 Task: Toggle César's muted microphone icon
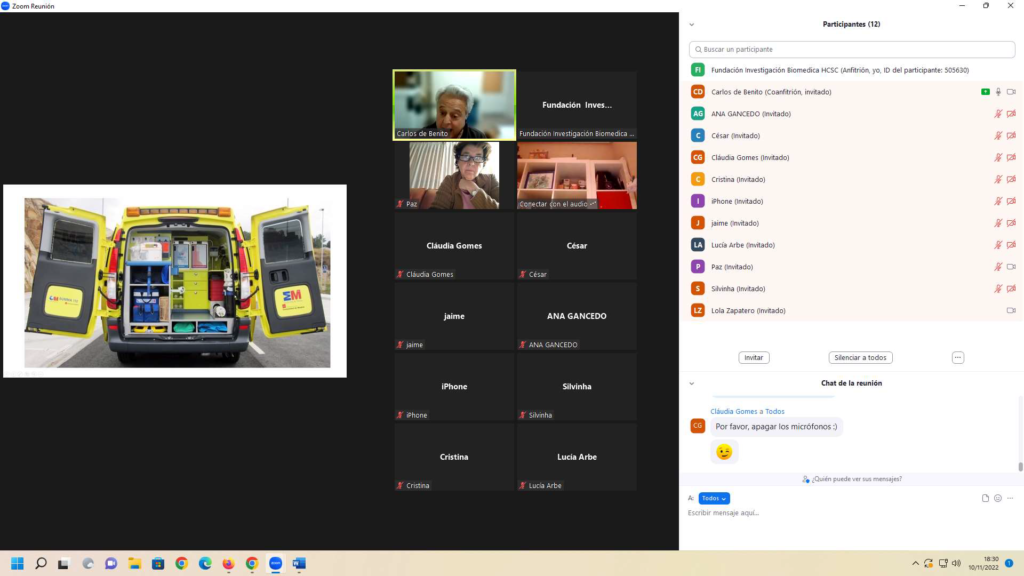tap(998, 136)
